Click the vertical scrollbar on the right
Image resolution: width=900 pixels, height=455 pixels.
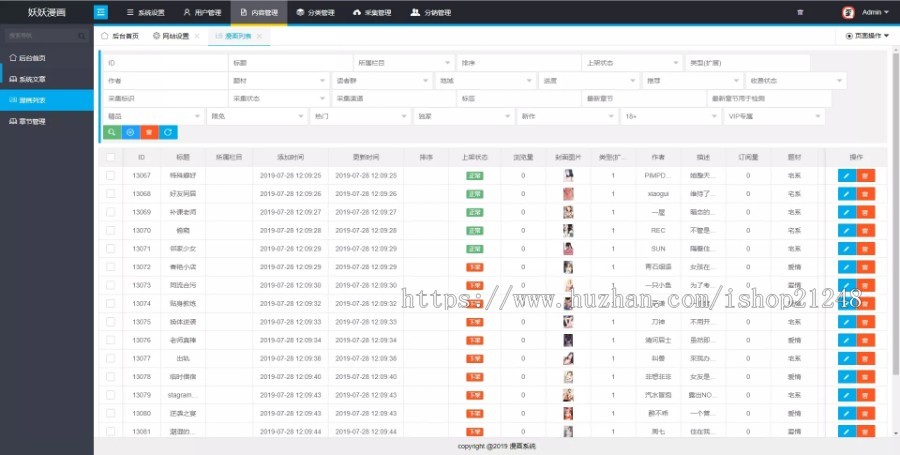pos(895,212)
